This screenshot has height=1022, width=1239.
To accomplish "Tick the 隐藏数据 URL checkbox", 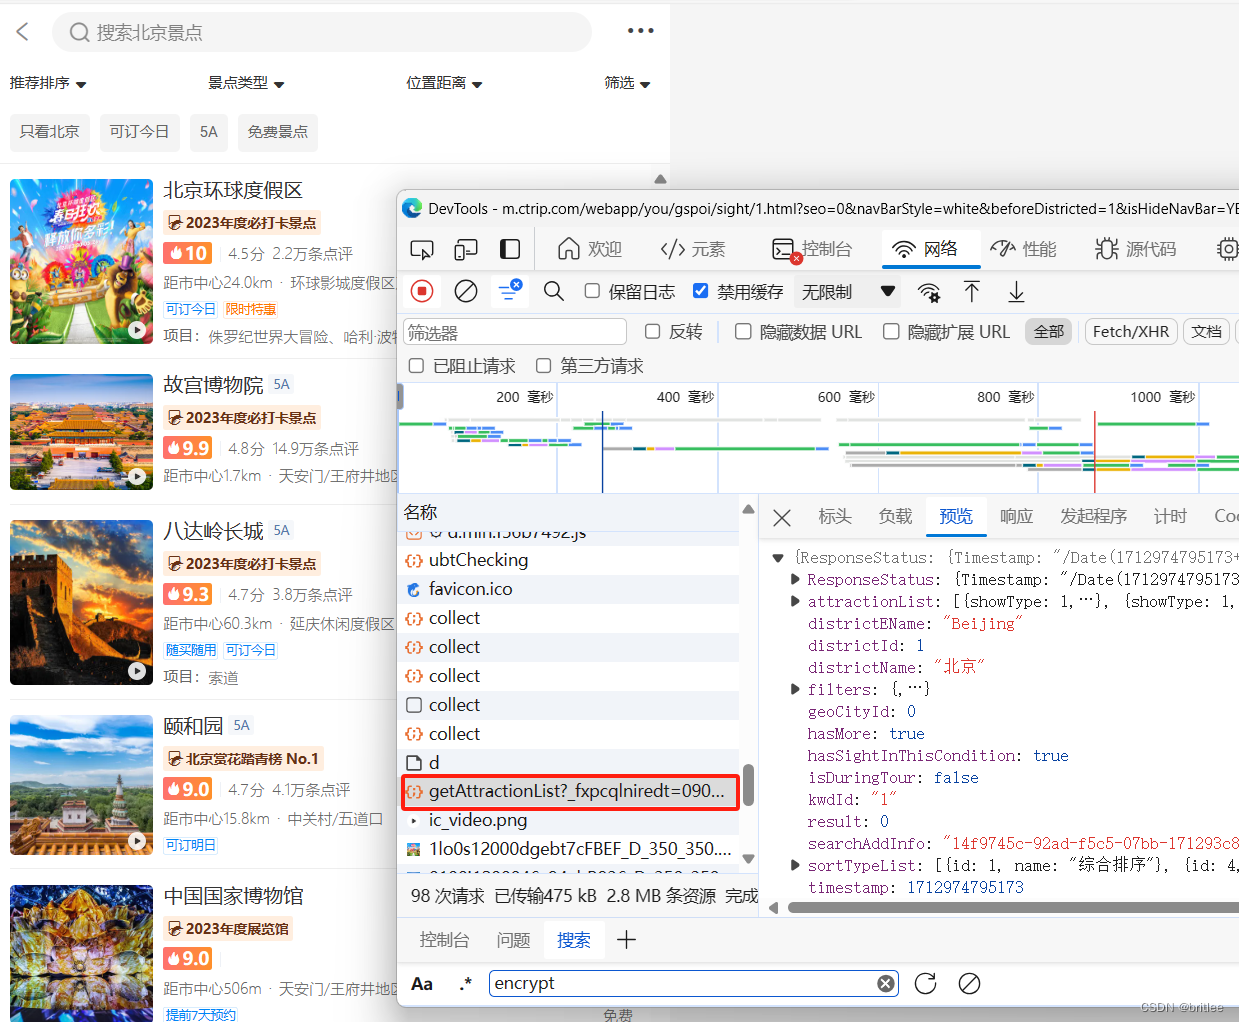I will click(743, 332).
